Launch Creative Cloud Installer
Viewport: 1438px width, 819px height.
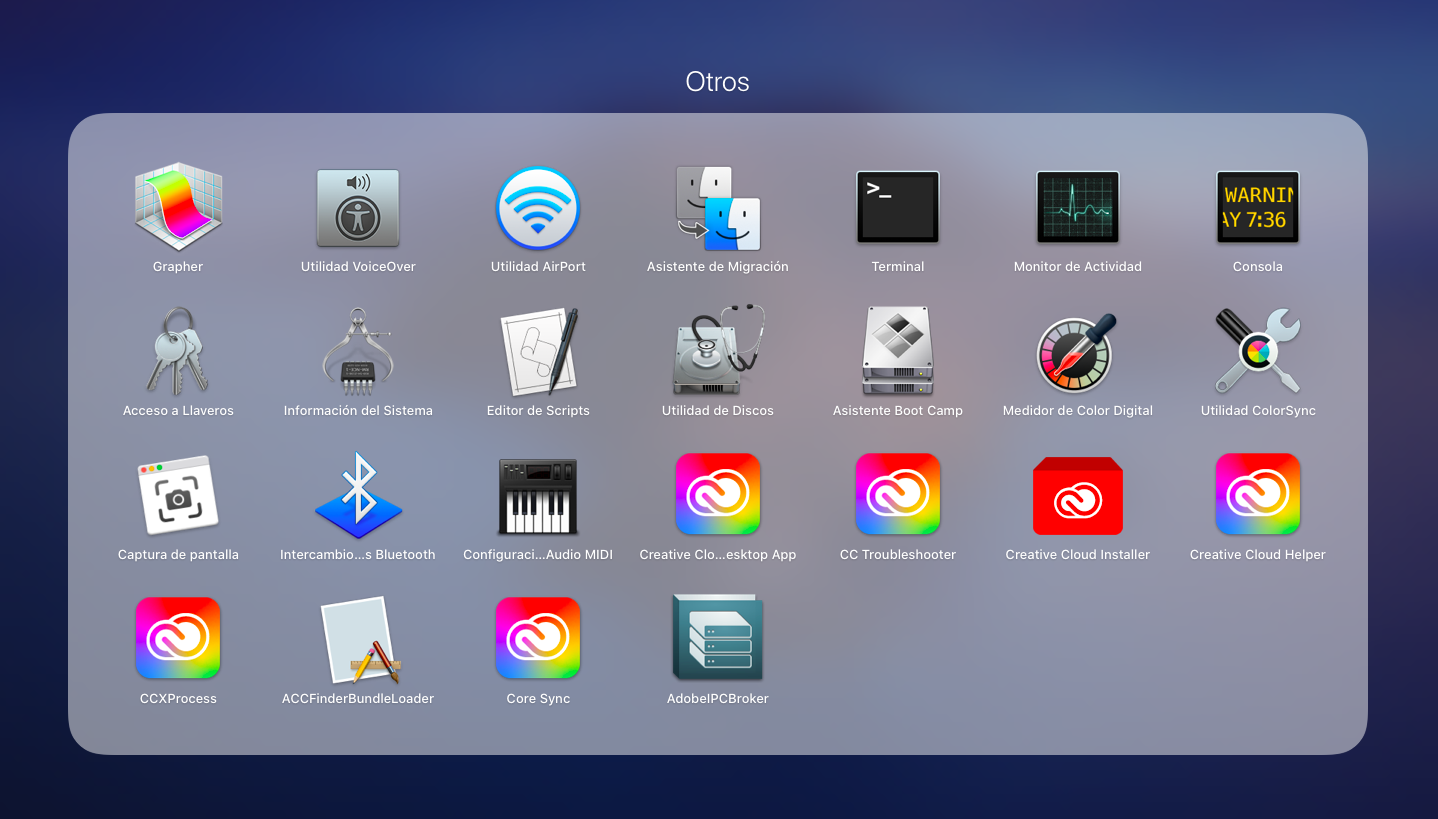tap(1077, 496)
